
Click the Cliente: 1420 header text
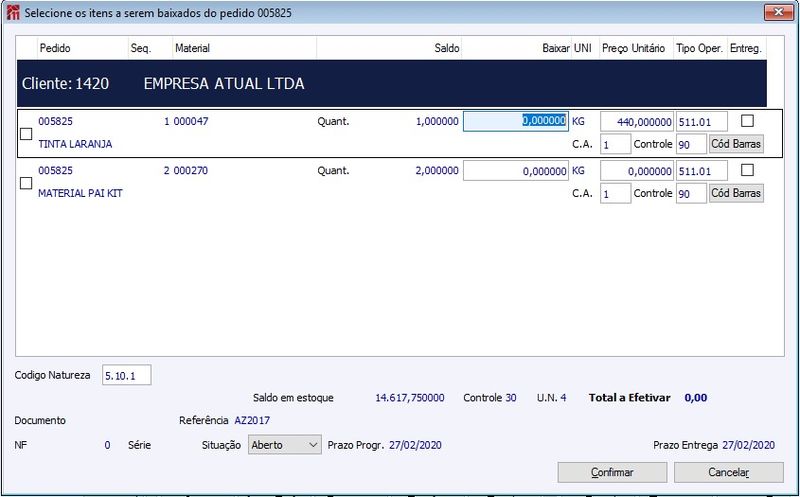tap(65, 84)
